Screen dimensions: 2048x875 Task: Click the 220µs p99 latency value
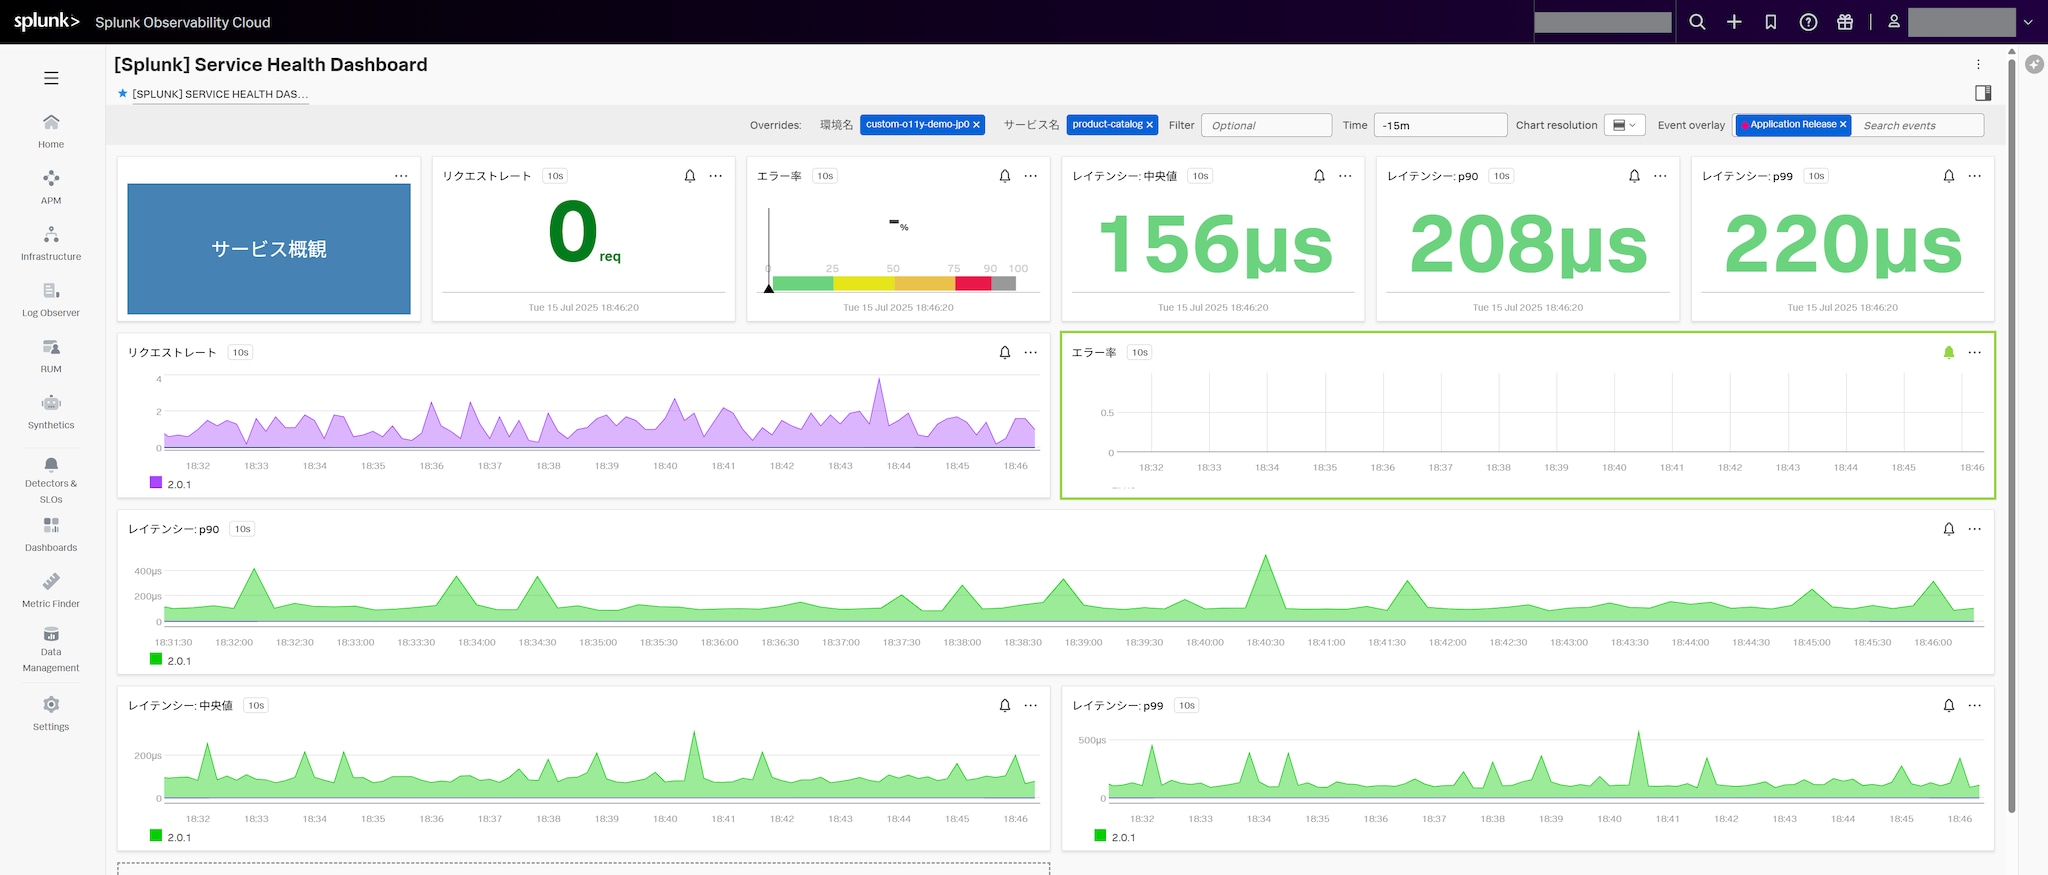click(x=1843, y=246)
